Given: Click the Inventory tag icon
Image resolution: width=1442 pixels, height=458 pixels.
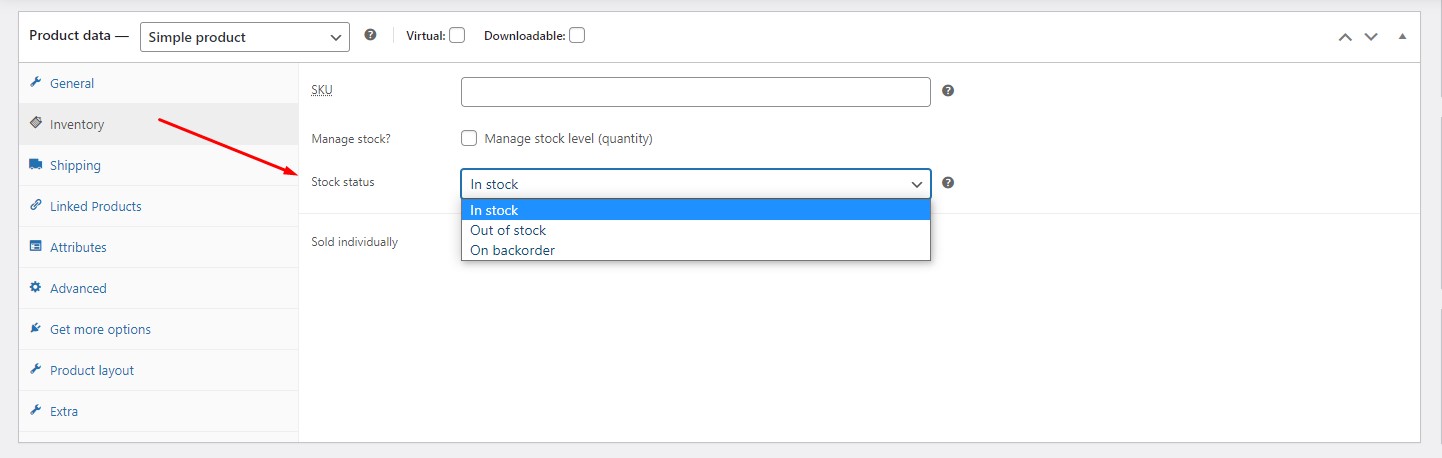Looking at the screenshot, I should click(35, 124).
